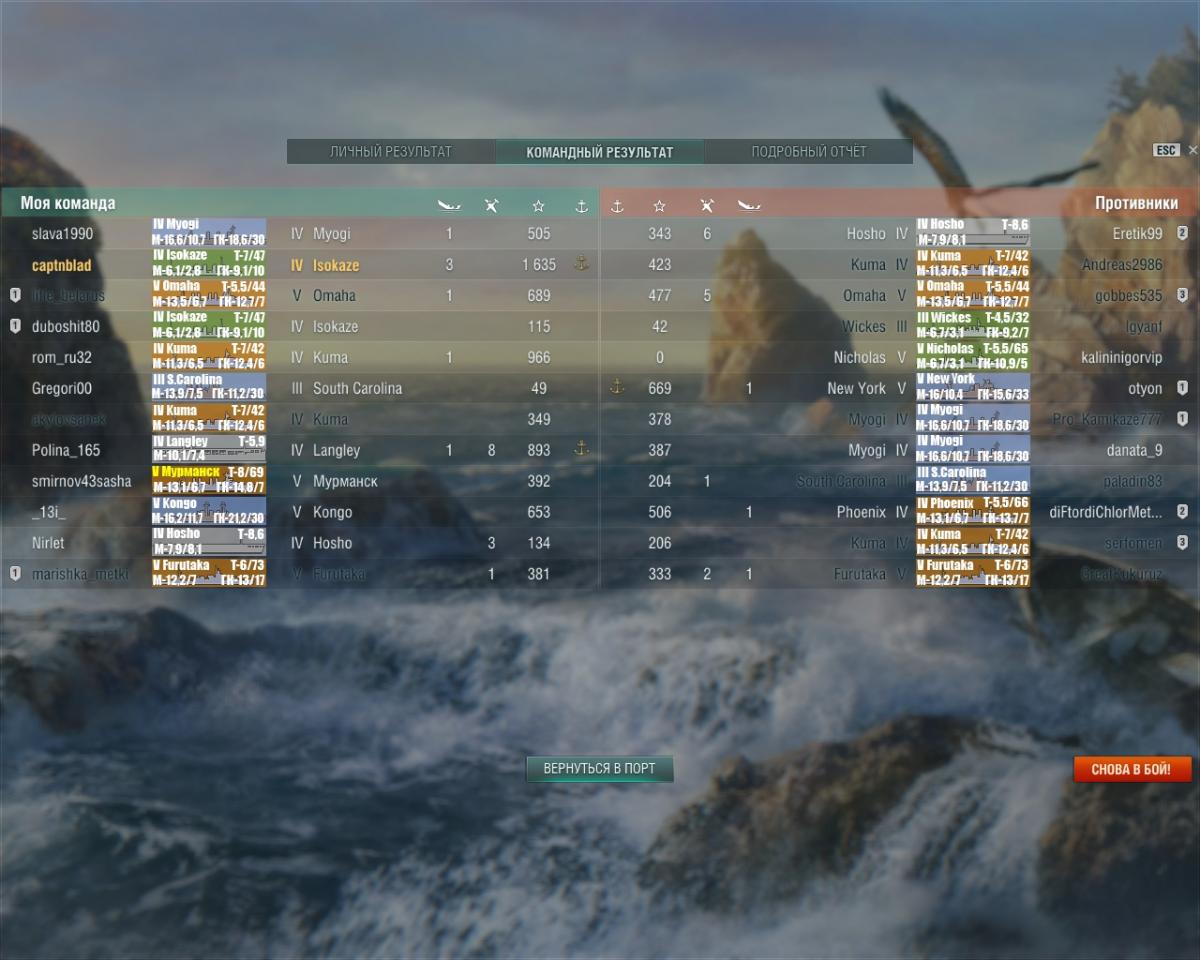Close the results screen with the ESC X

pyautogui.click(x=1192, y=150)
